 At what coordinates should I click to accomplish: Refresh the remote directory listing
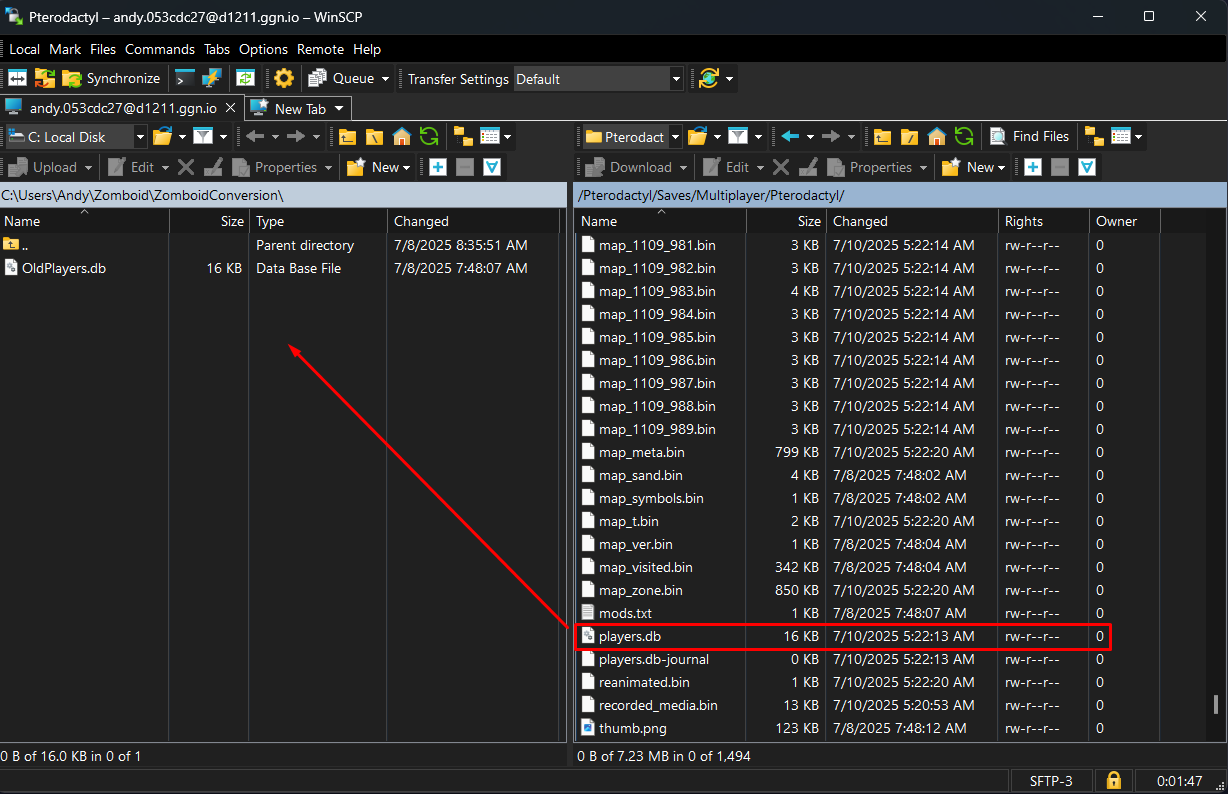[x=963, y=136]
